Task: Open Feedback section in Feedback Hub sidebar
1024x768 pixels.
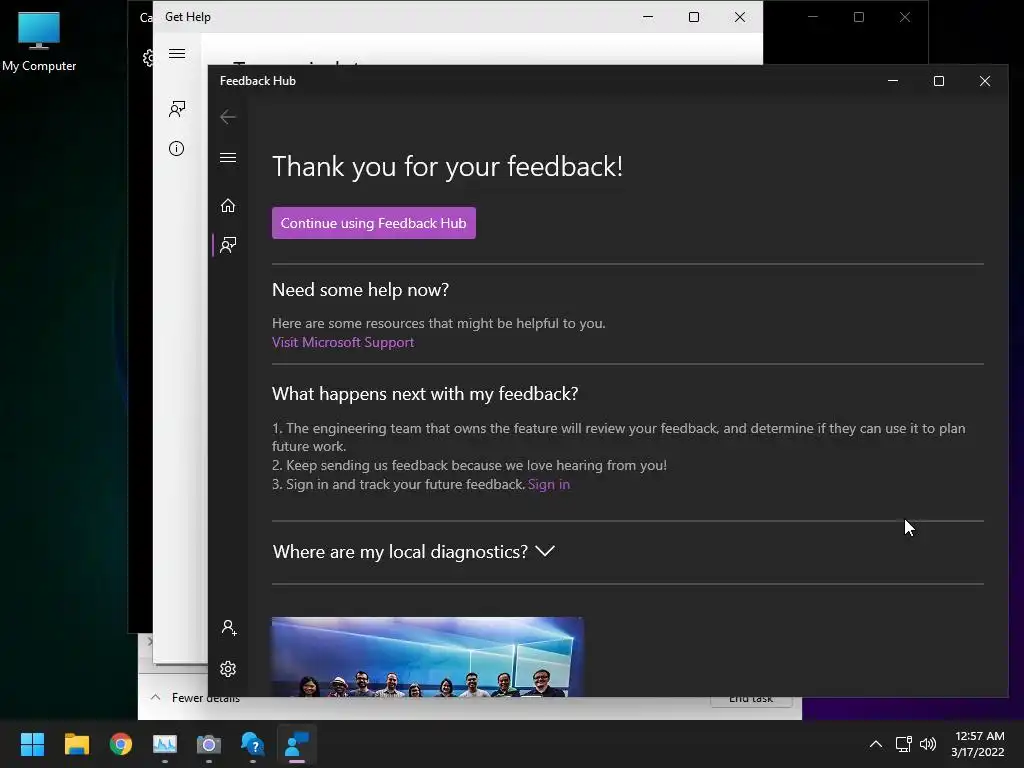Action: click(x=228, y=245)
